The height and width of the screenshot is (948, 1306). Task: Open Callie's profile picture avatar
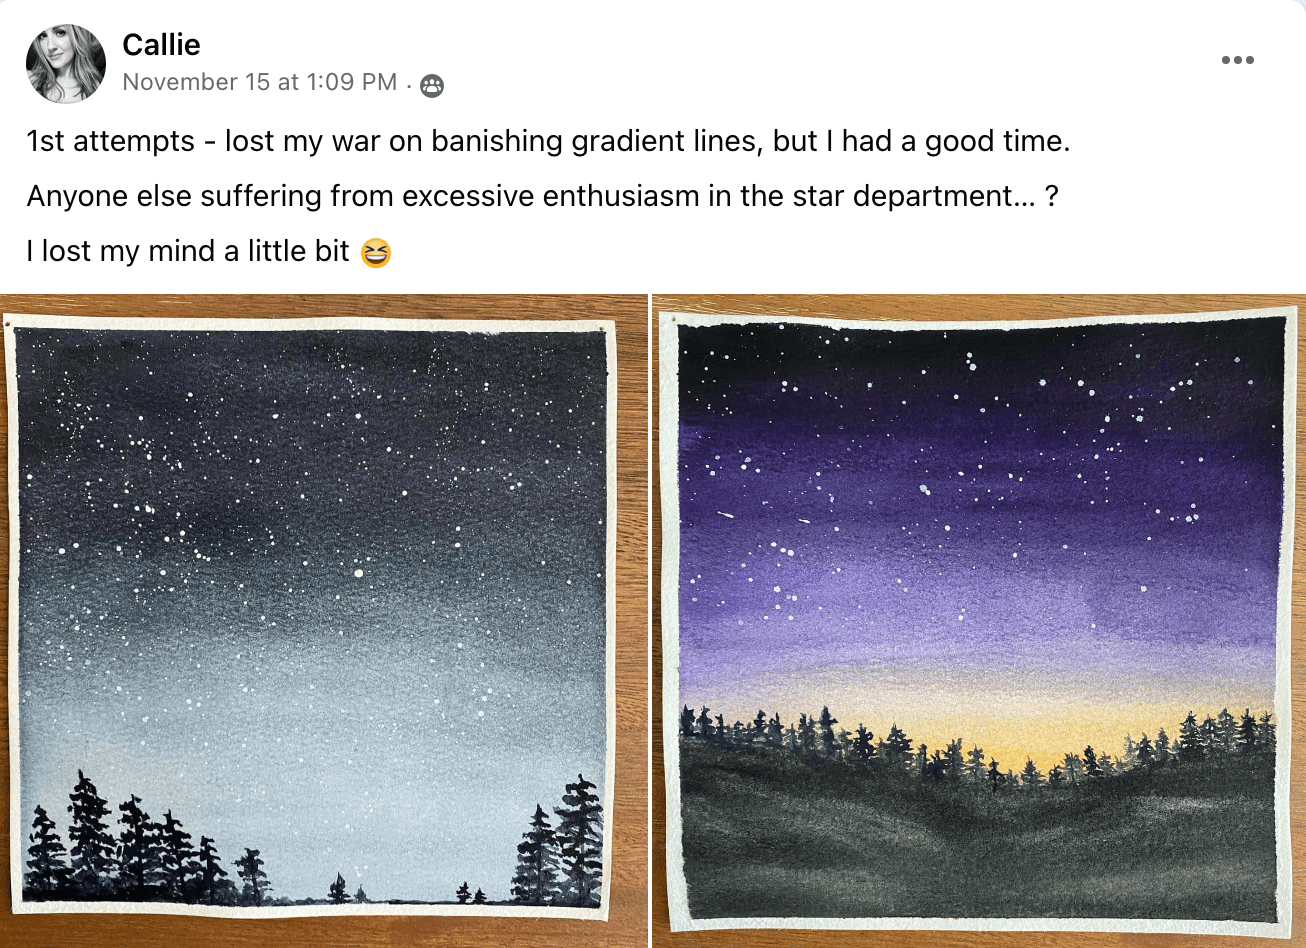66,64
